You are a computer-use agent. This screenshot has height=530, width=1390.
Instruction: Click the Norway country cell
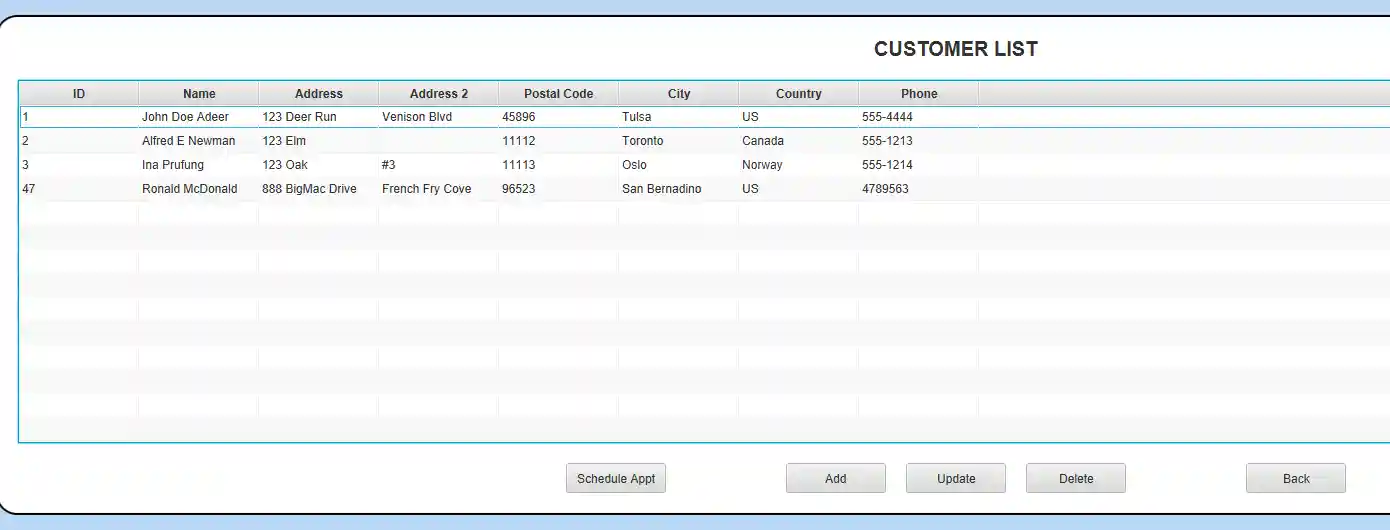point(798,165)
